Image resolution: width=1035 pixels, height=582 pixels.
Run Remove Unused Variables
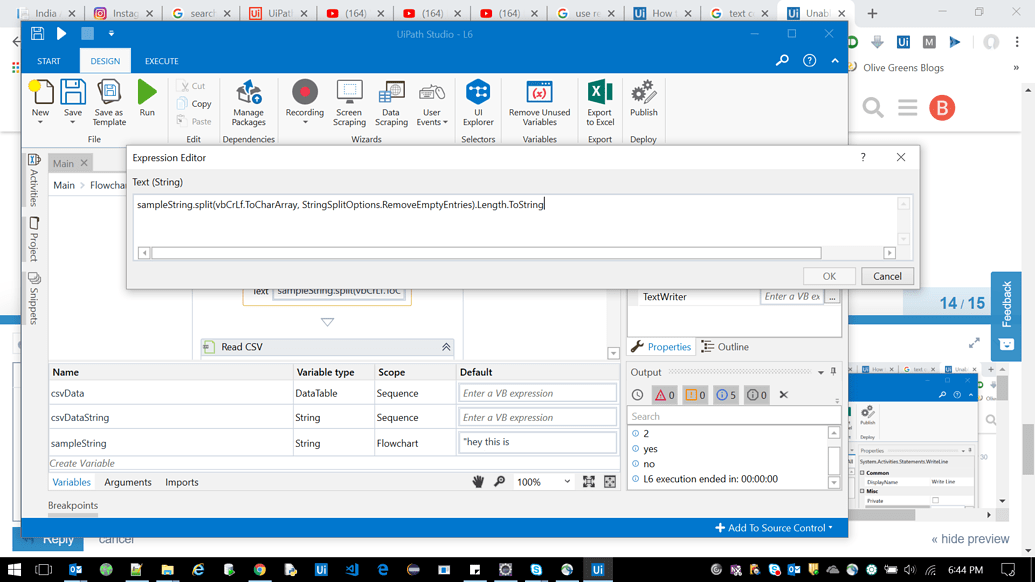pyautogui.click(x=539, y=103)
